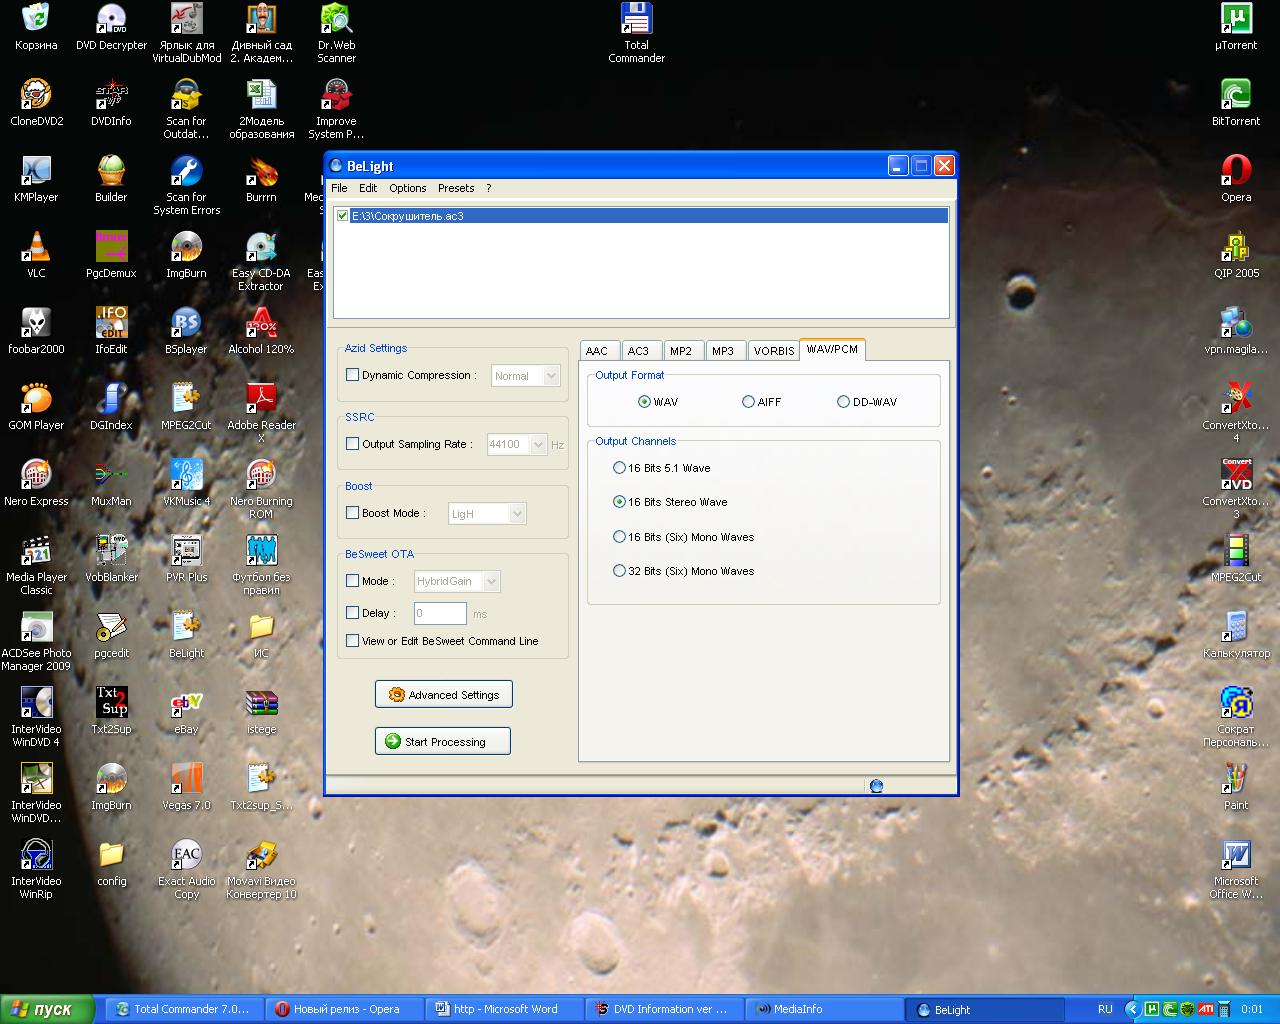Screen dimensions: 1280x1024
Task: Select the MPEG2Cut icon beside DGIndex
Action: pyautogui.click(x=186, y=408)
